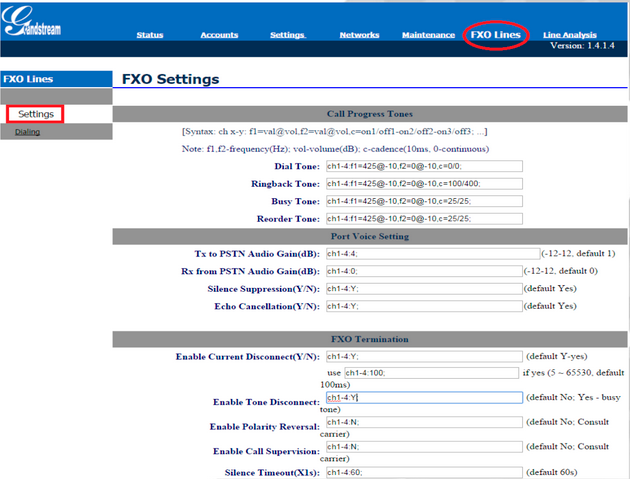Edit the Ringback Tone field
The height and width of the screenshot is (479, 630).
tap(423, 184)
